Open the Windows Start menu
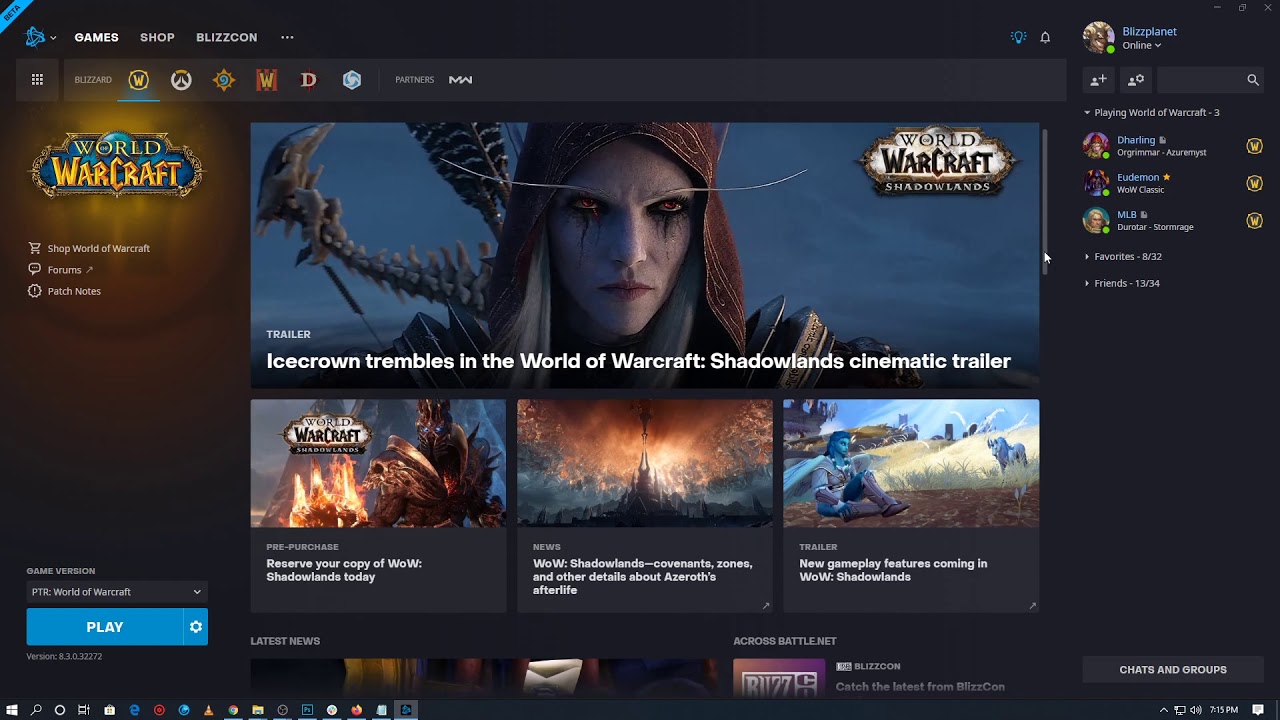This screenshot has height=720, width=1280. point(12,710)
